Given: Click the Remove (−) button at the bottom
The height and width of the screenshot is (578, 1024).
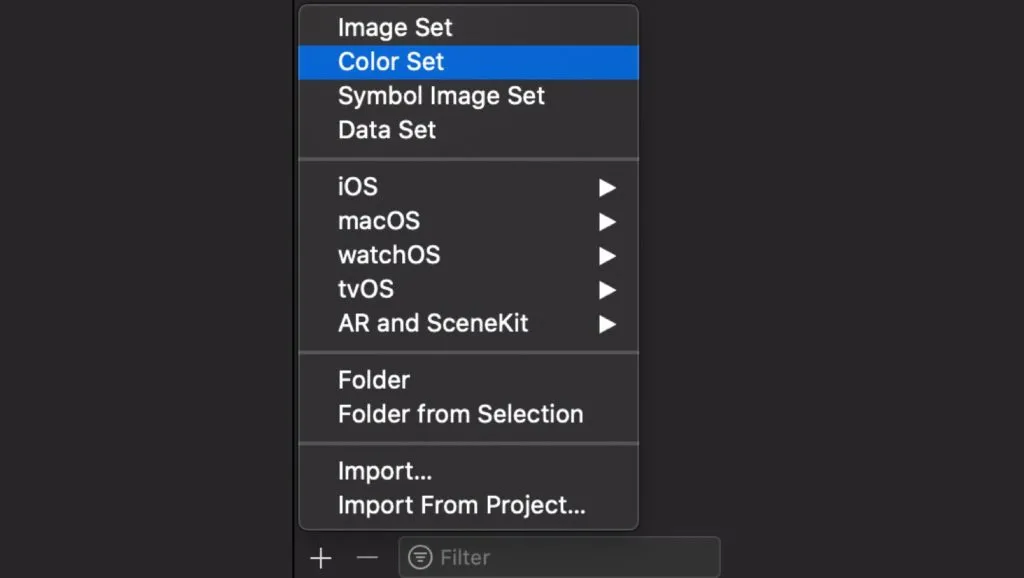Looking at the screenshot, I should 366,557.
